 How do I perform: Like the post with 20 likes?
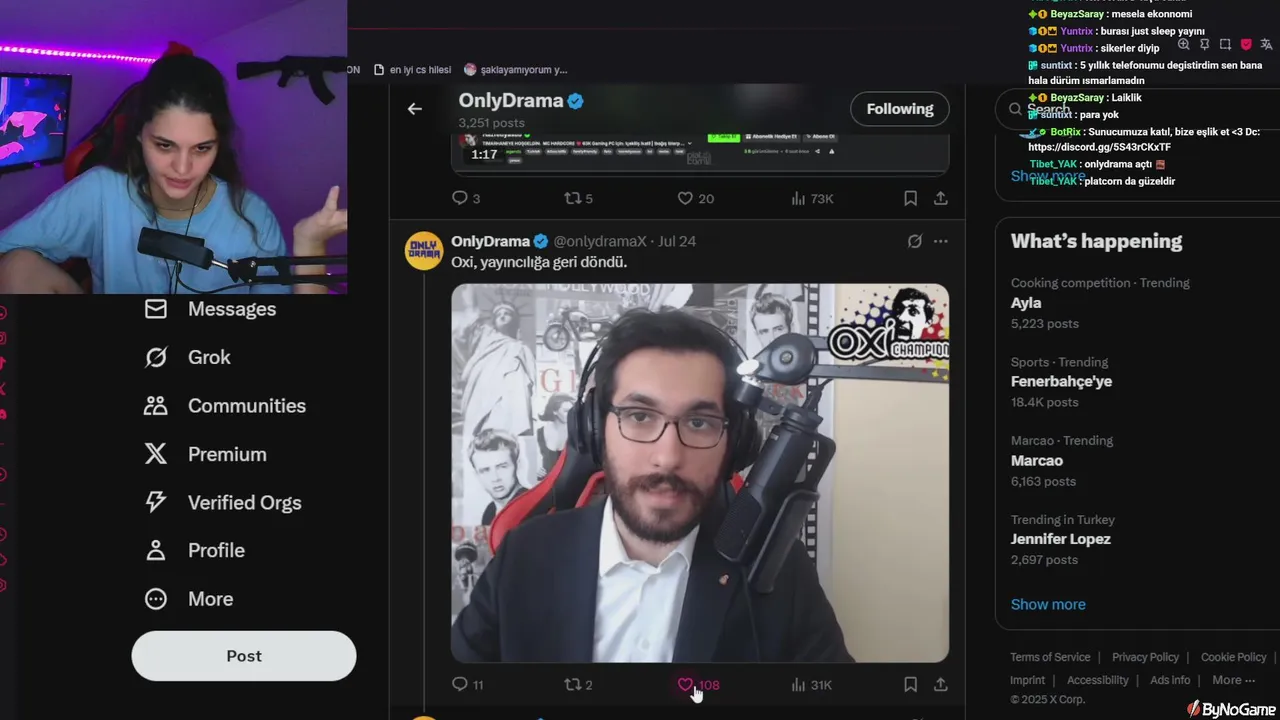click(696, 198)
